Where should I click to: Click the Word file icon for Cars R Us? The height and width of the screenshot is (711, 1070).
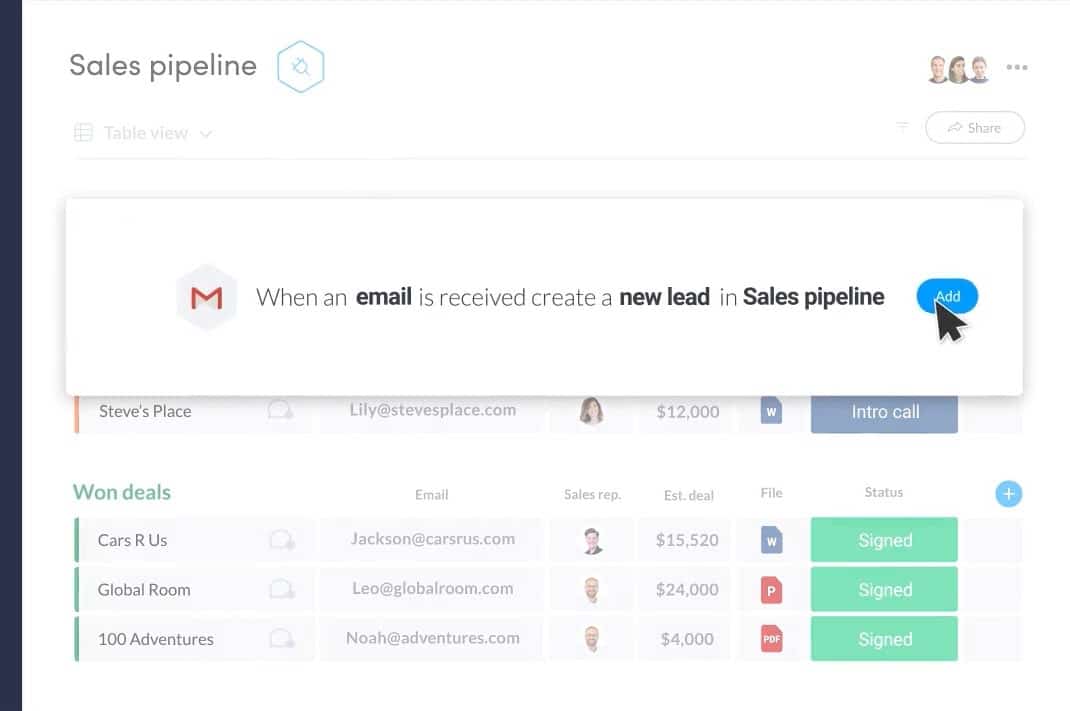point(770,539)
